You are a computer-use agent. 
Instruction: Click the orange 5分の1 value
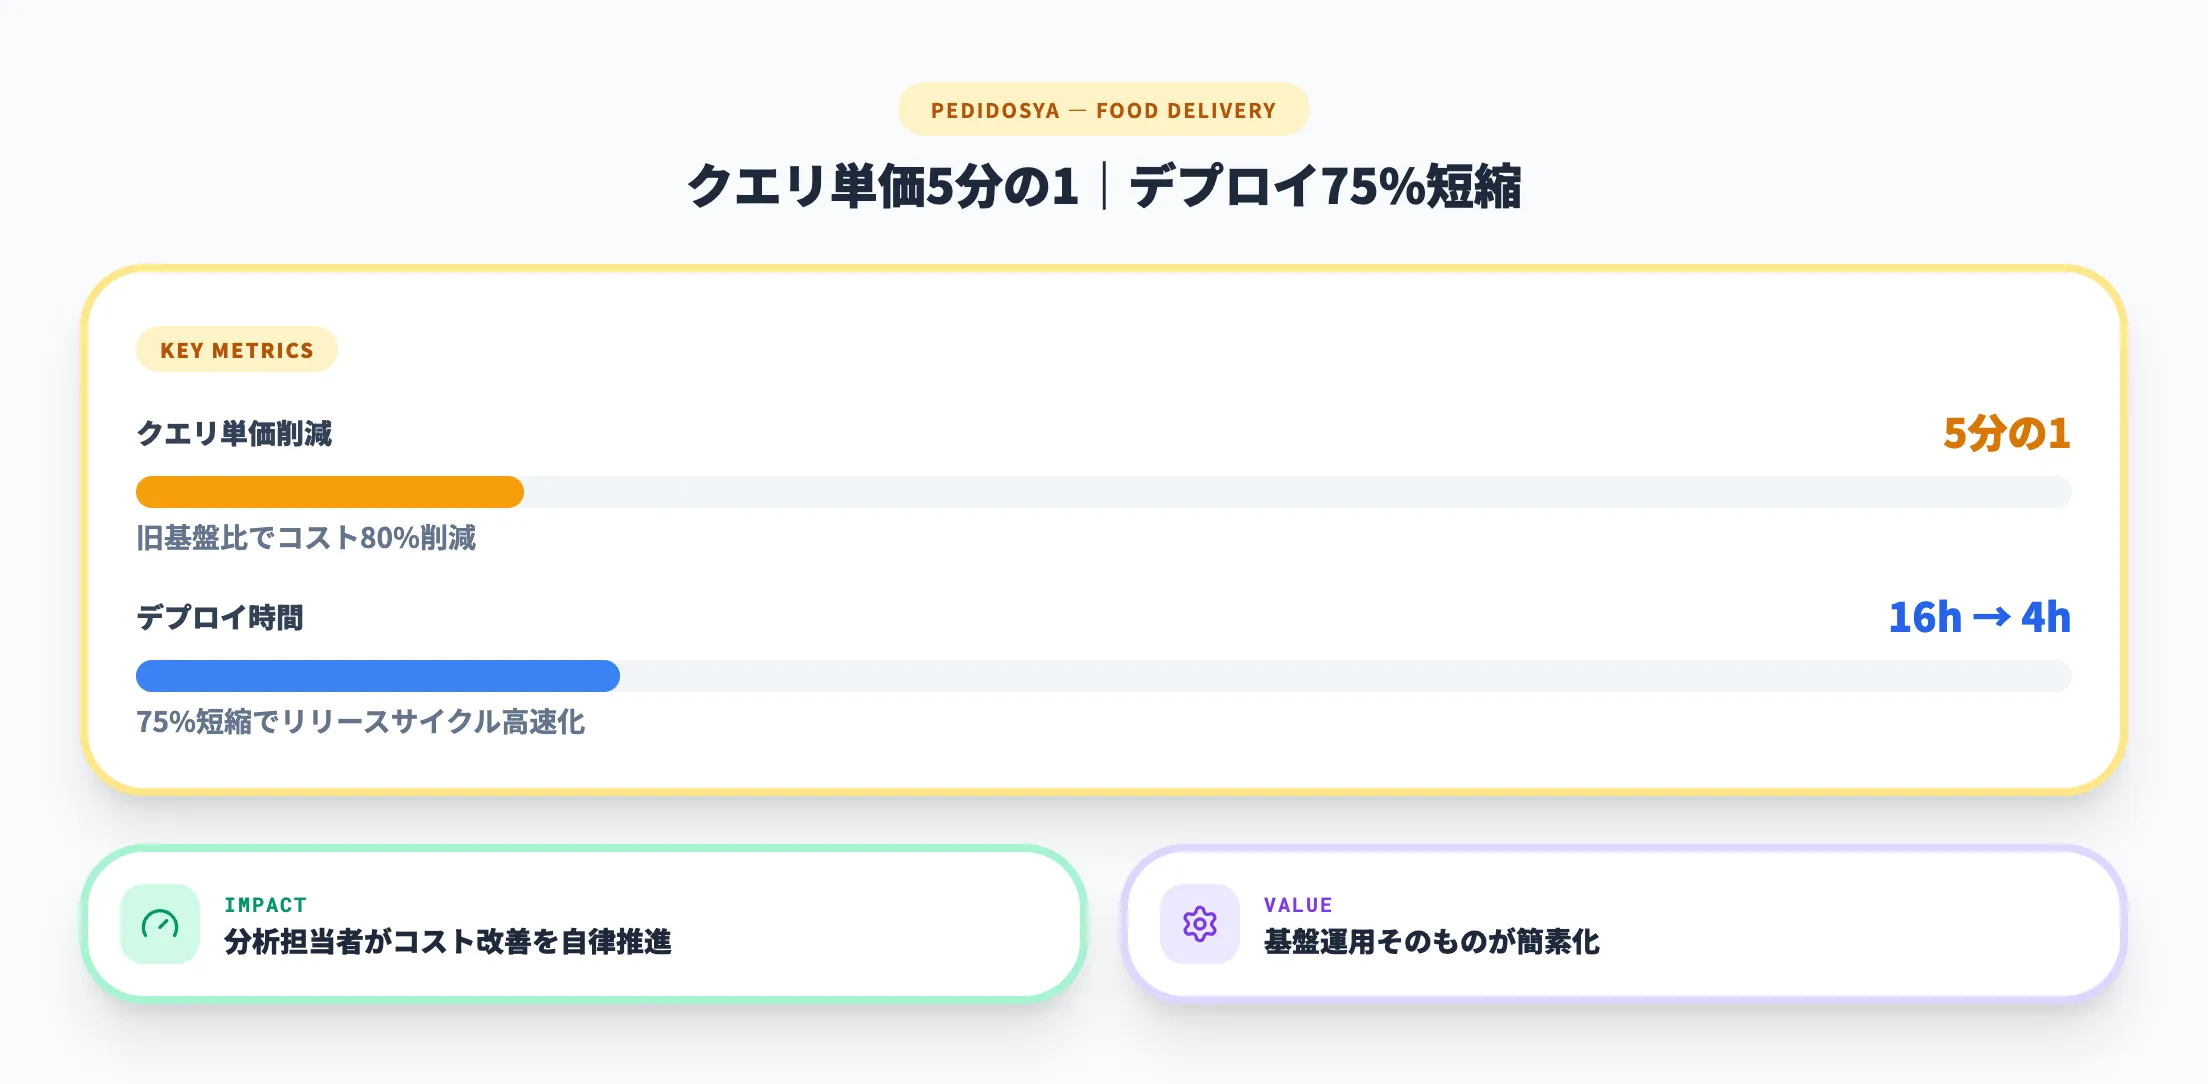pyautogui.click(x=2006, y=434)
